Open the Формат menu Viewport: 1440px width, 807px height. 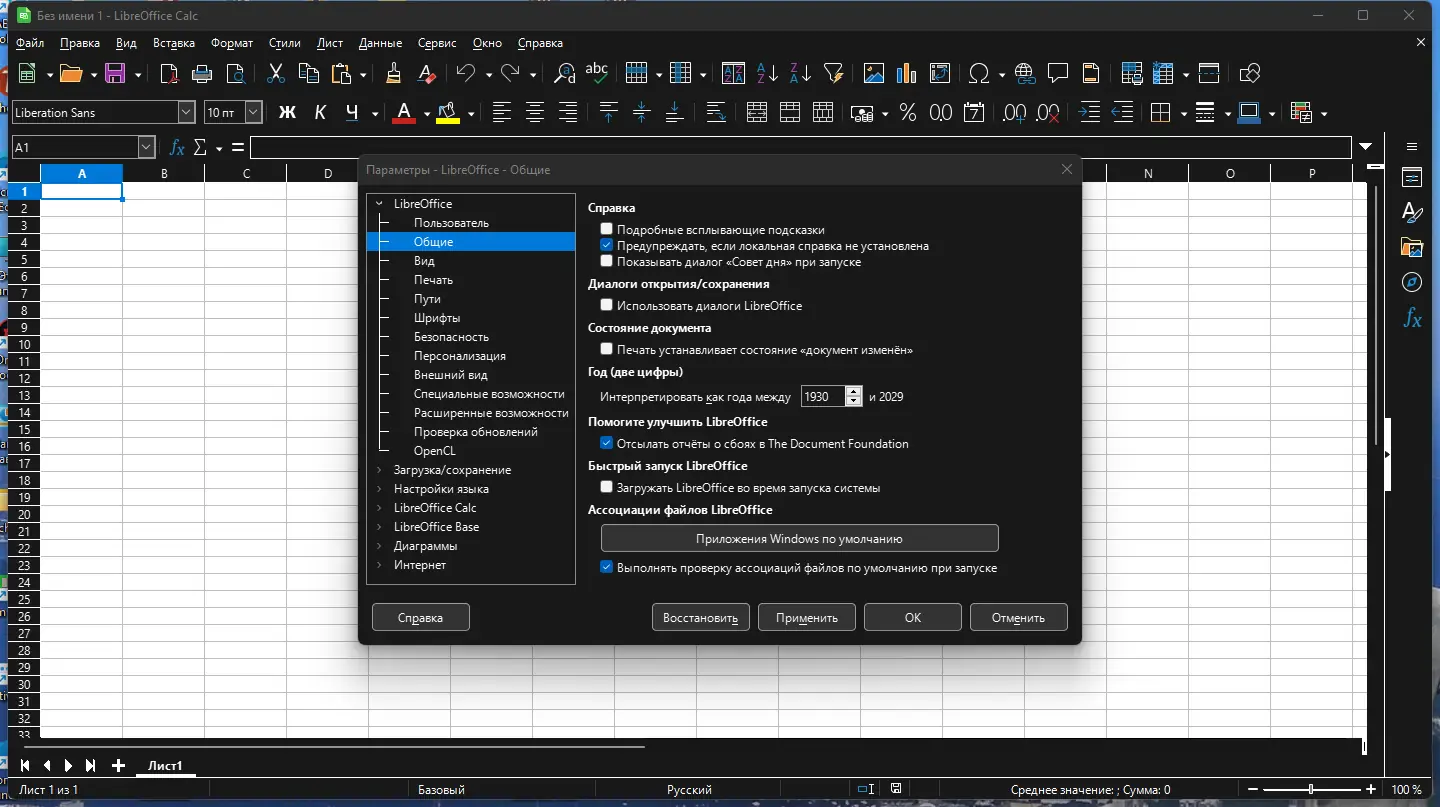232,43
